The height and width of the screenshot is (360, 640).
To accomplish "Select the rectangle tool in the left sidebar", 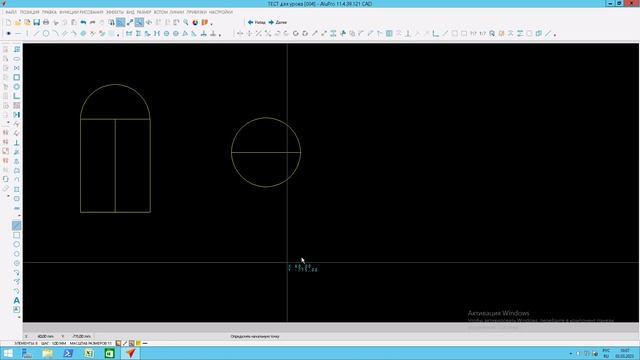I will (16, 77).
